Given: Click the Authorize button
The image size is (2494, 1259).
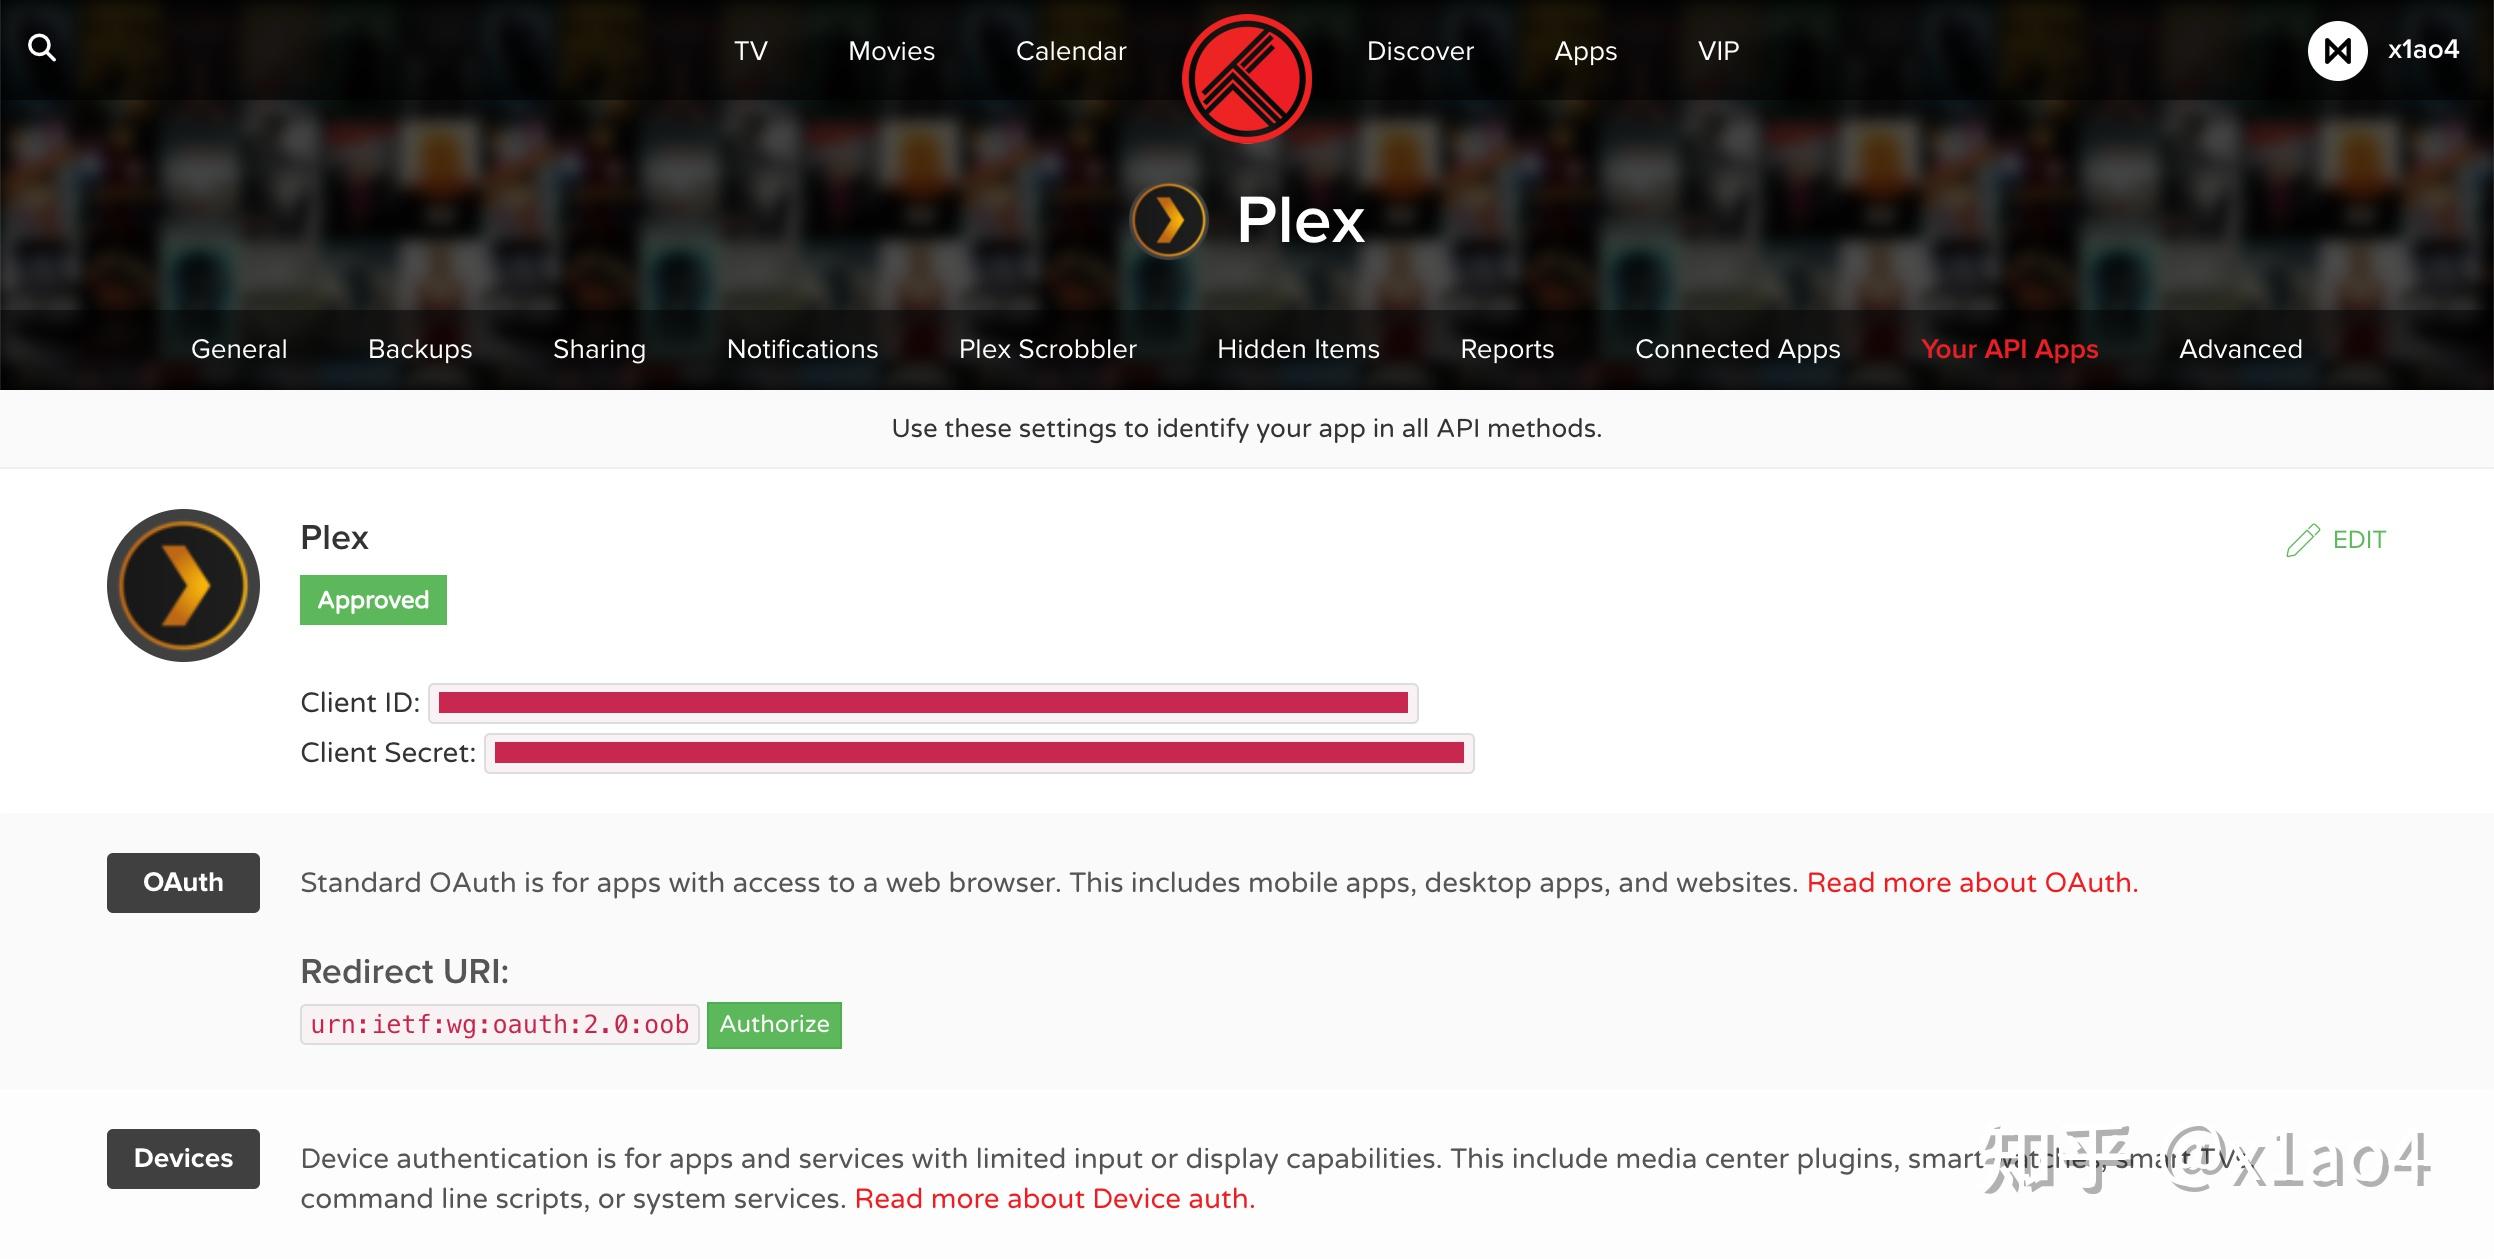Looking at the screenshot, I should 773,1024.
